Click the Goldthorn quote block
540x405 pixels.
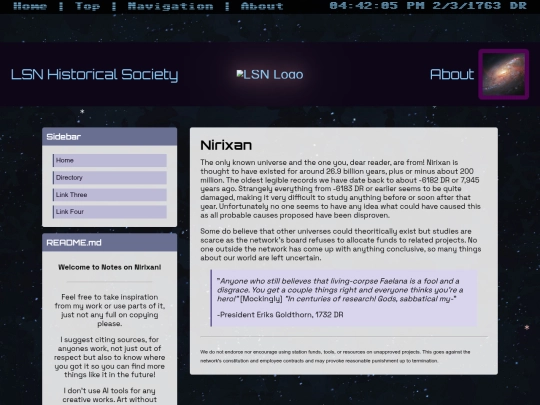pos(344,298)
